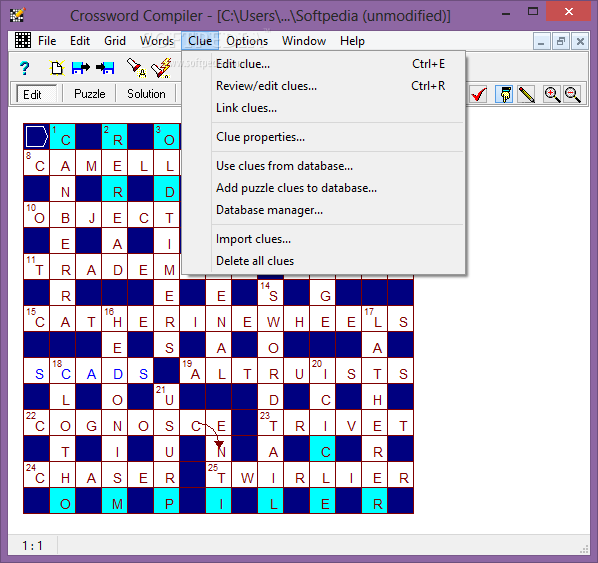The width and height of the screenshot is (598, 563).
Task: Select cell 8 with letter C
Action: 37,163
